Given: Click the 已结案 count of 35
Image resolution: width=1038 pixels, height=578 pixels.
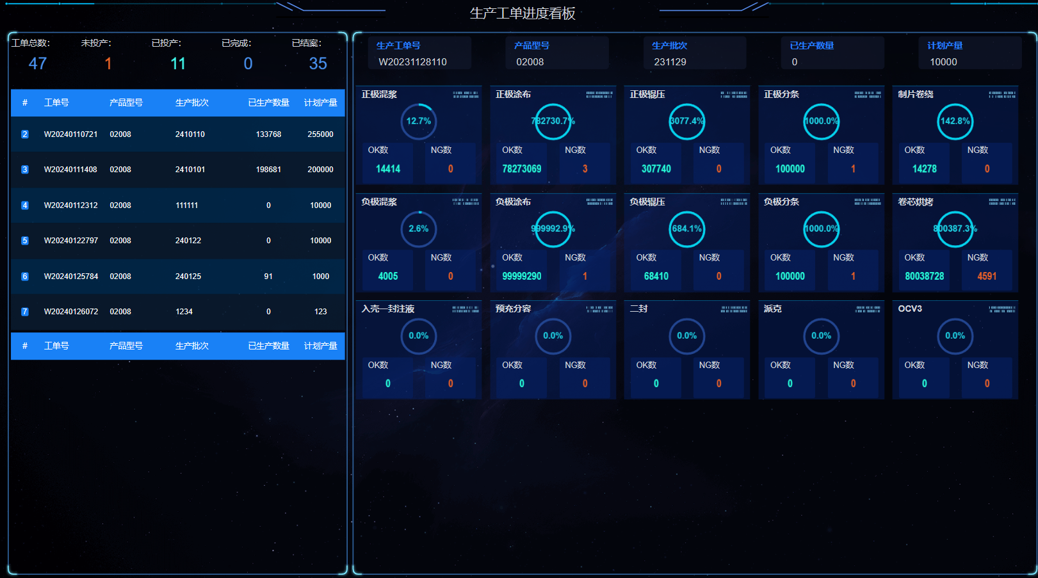Looking at the screenshot, I should 318,64.
